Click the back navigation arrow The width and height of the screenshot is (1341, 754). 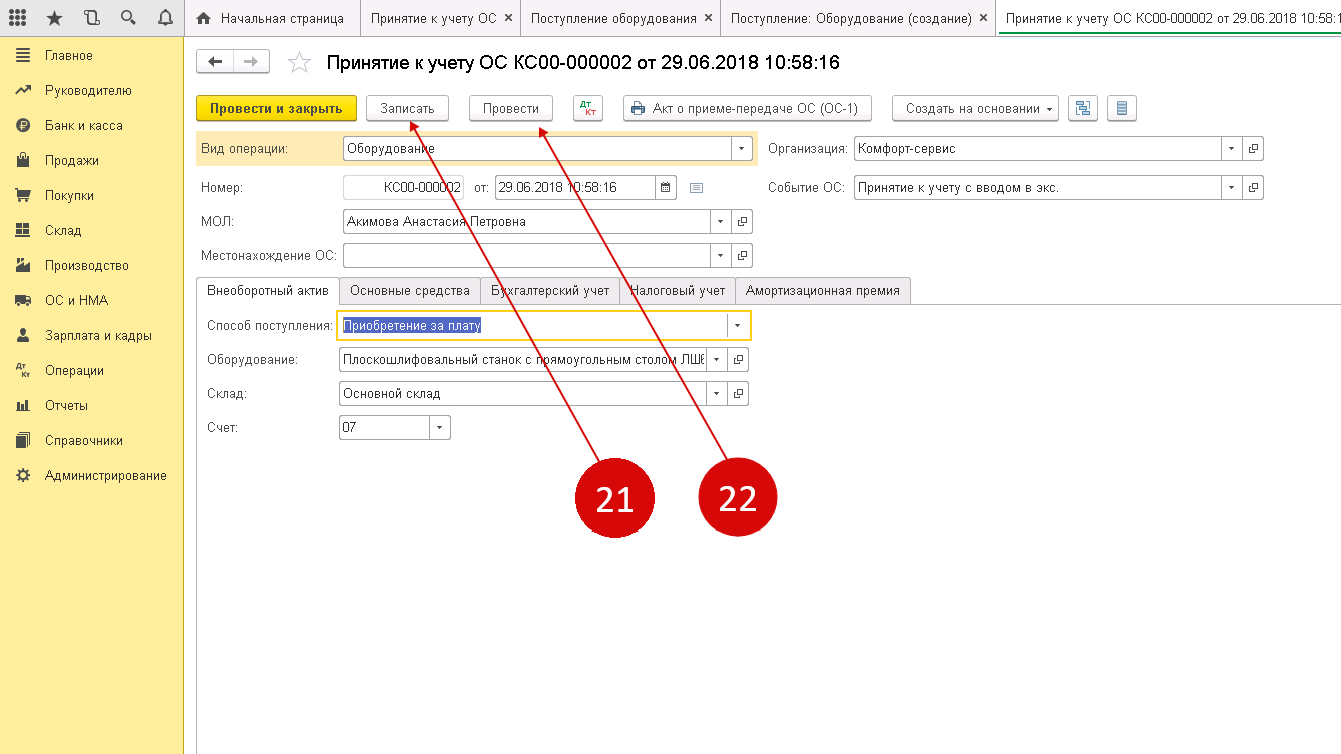[215, 62]
